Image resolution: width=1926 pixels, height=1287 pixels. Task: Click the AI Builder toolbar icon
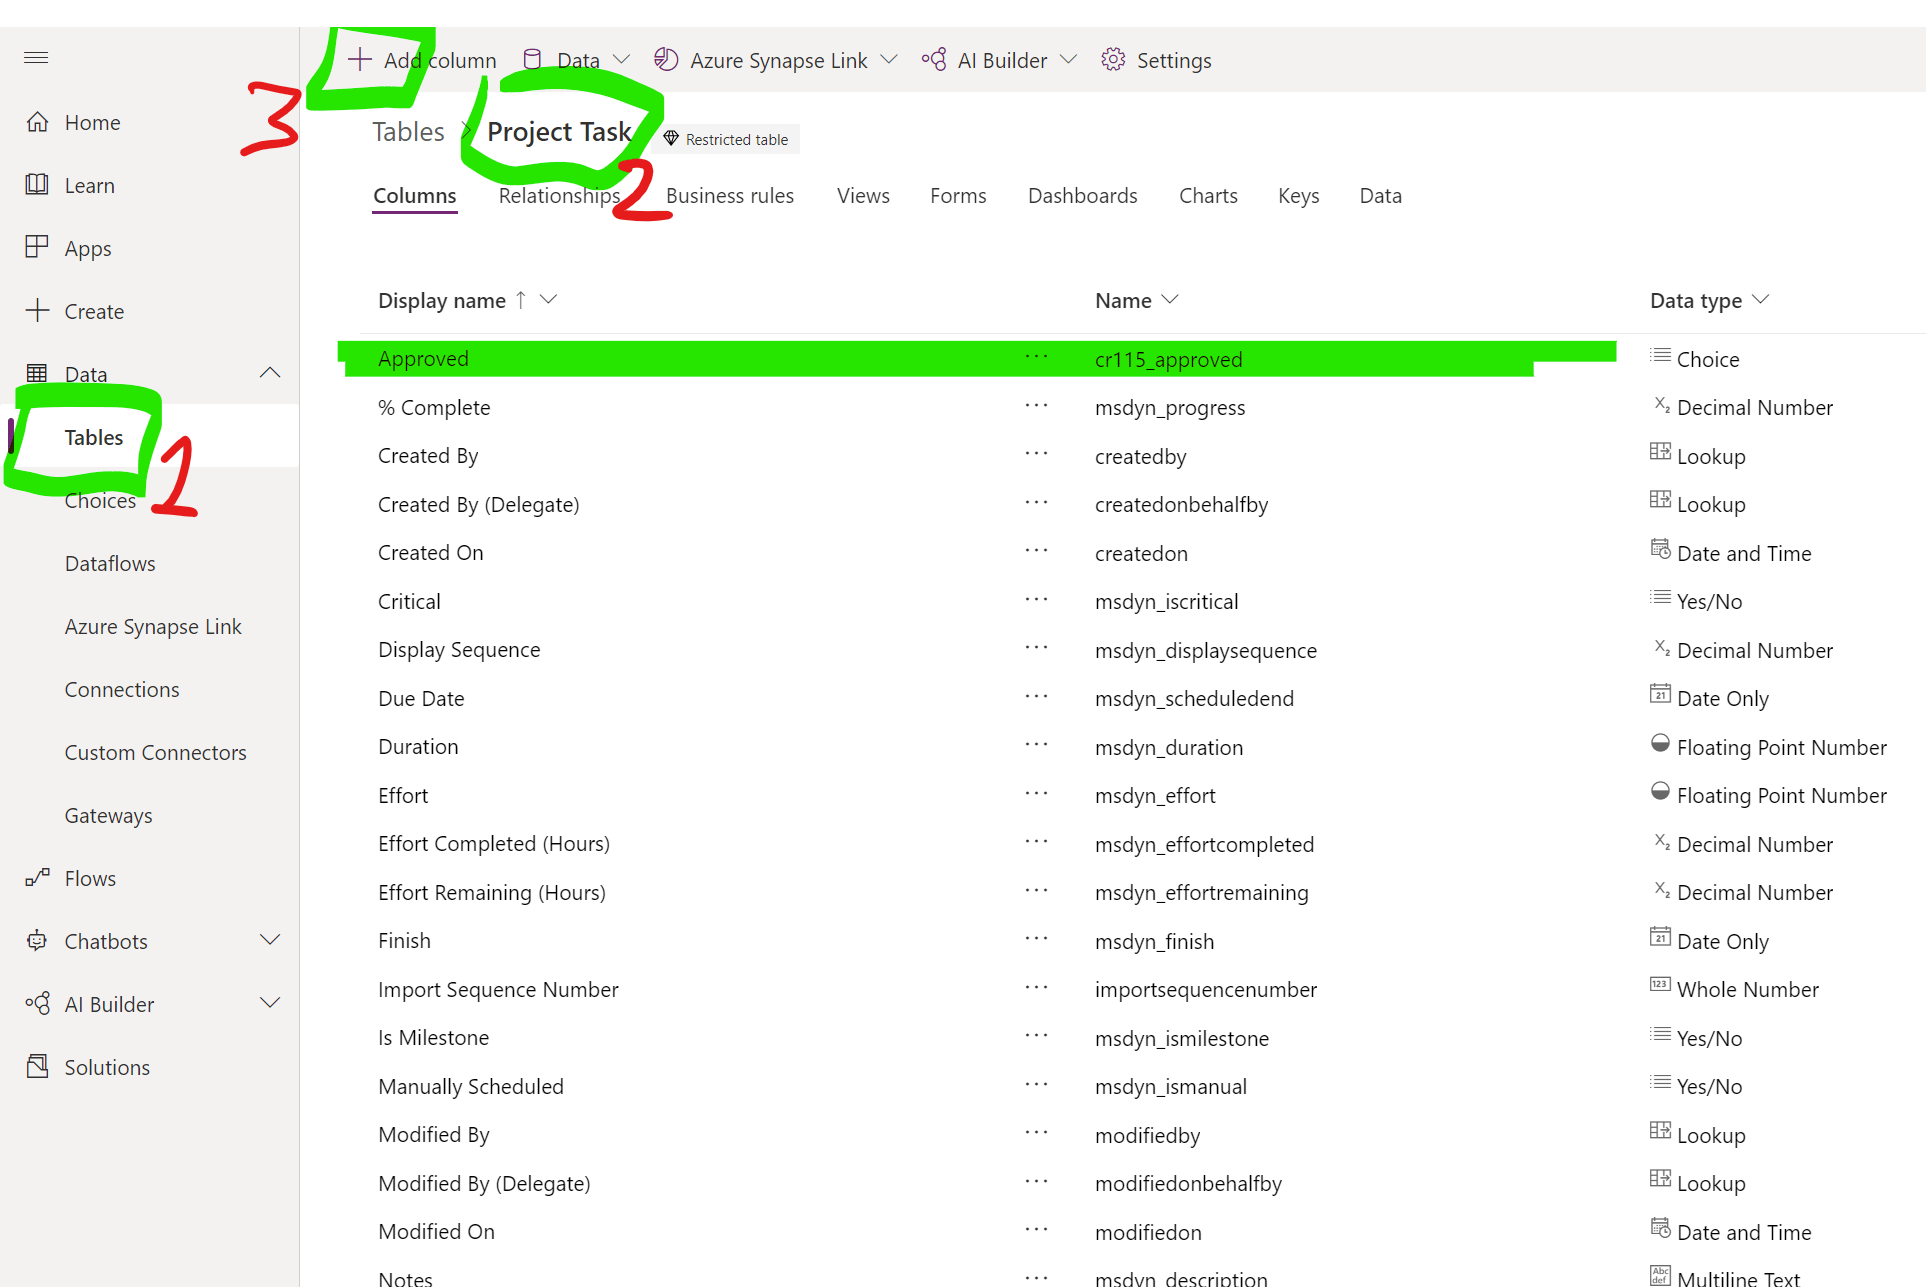[x=934, y=60]
